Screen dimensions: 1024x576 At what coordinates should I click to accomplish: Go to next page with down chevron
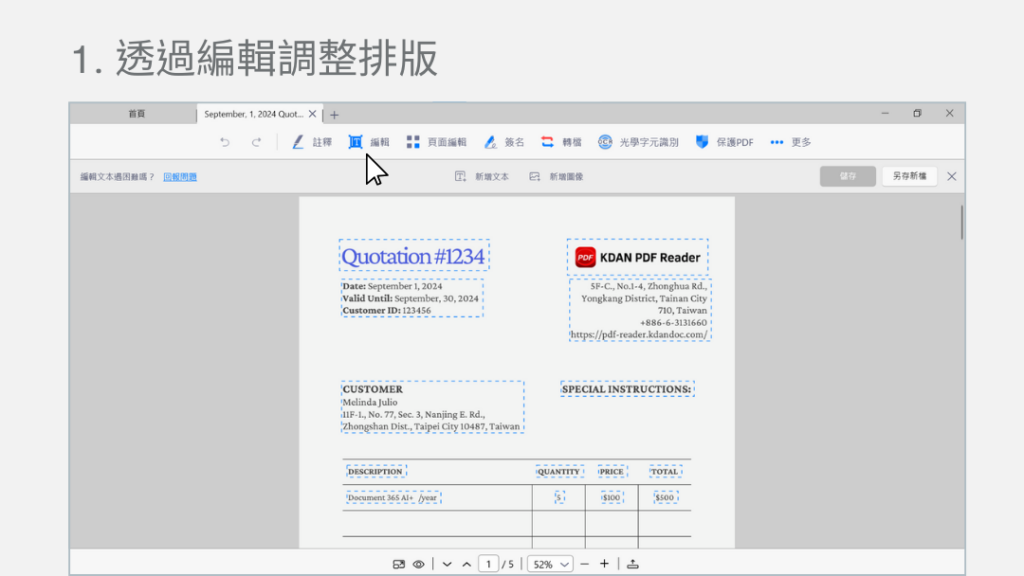[x=447, y=564]
